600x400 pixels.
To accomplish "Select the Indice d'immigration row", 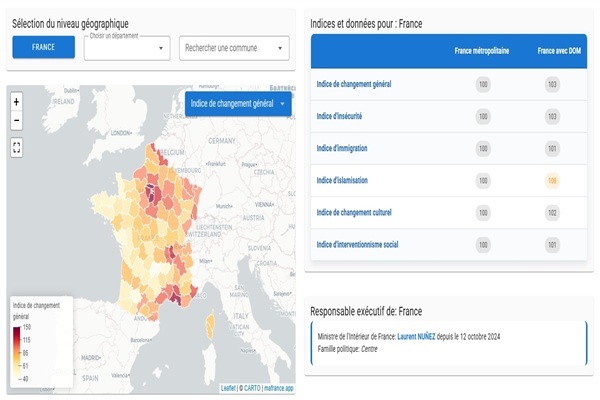I will (343, 148).
